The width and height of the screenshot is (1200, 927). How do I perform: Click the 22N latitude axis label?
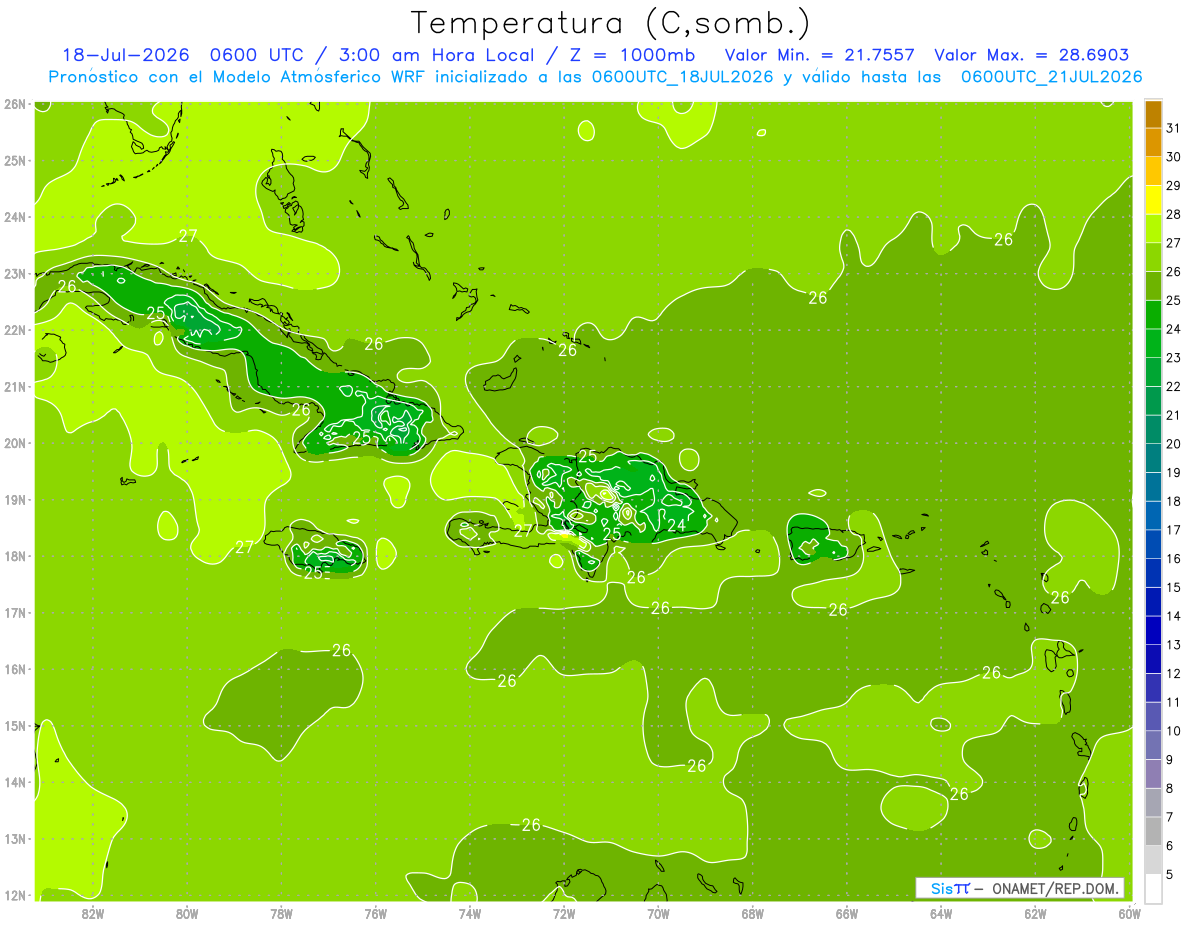(14, 330)
